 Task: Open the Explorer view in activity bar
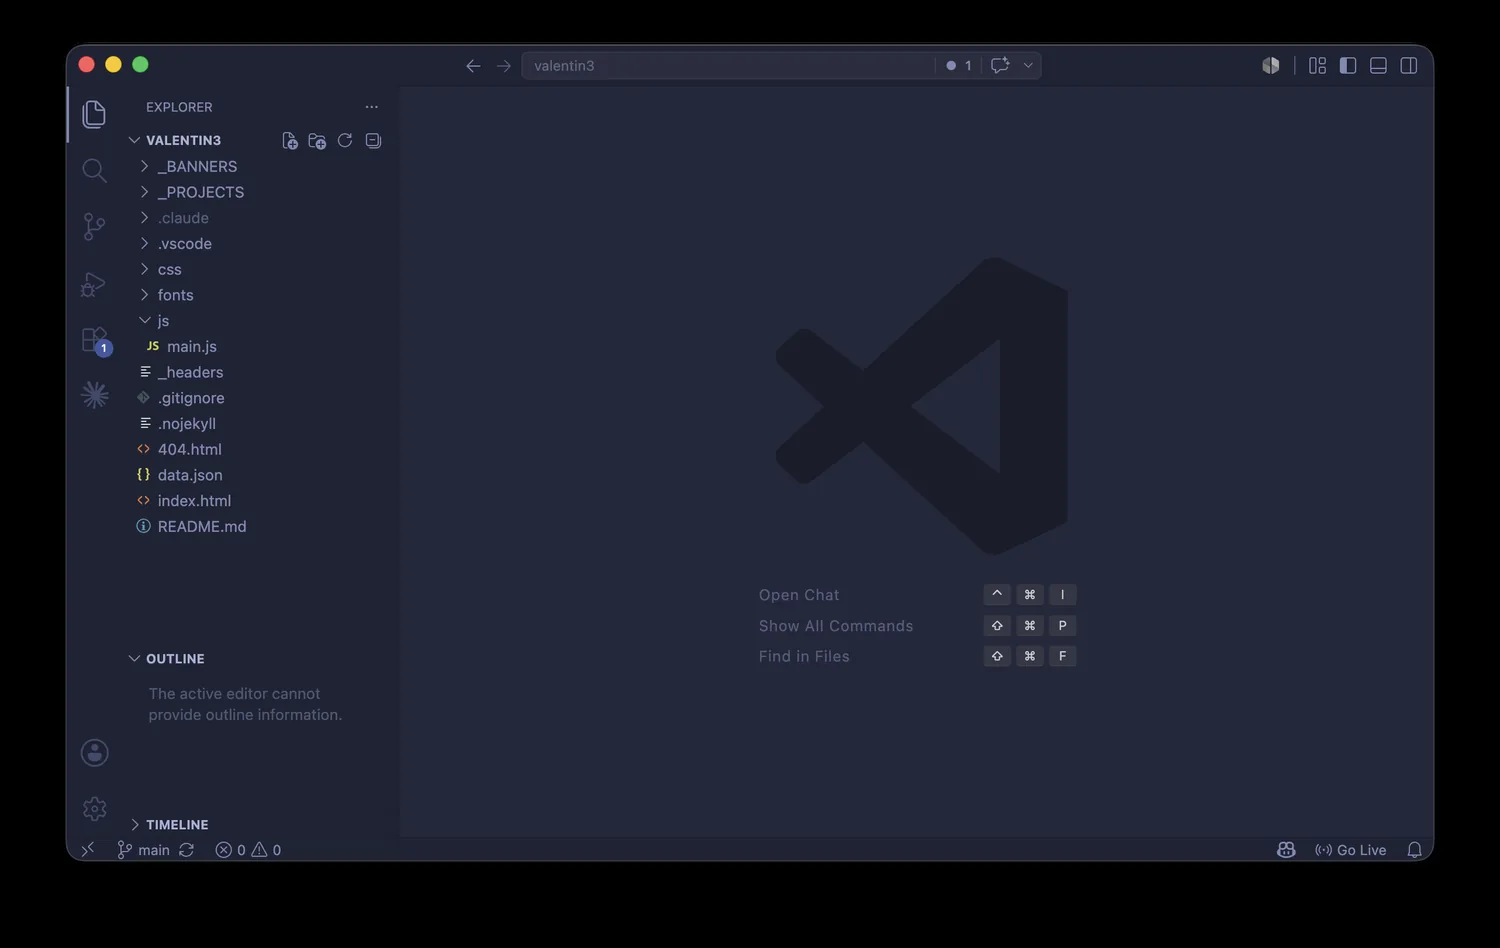94,114
